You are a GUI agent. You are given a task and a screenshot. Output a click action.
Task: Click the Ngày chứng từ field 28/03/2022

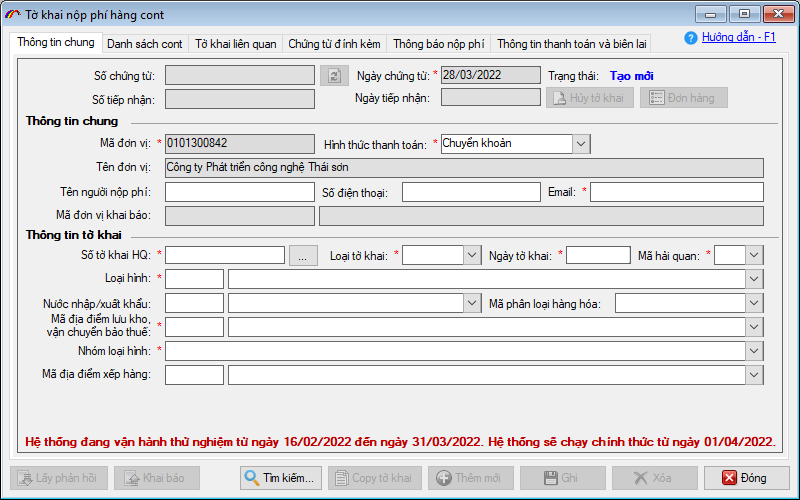(490, 75)
